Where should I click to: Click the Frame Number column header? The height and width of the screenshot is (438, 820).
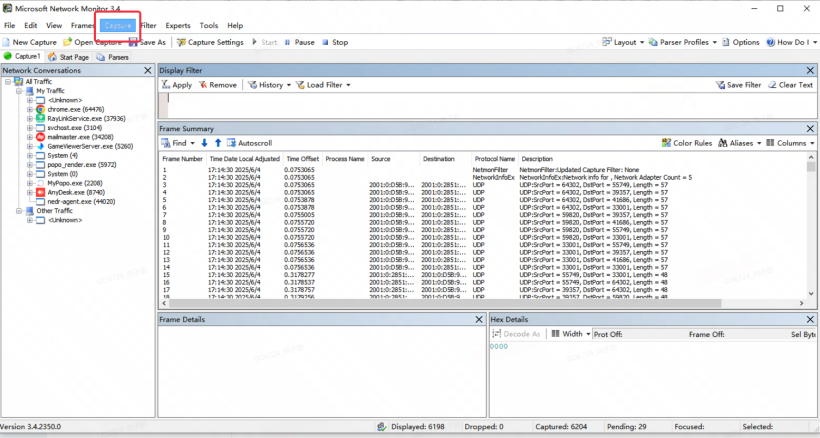point(183,159)
